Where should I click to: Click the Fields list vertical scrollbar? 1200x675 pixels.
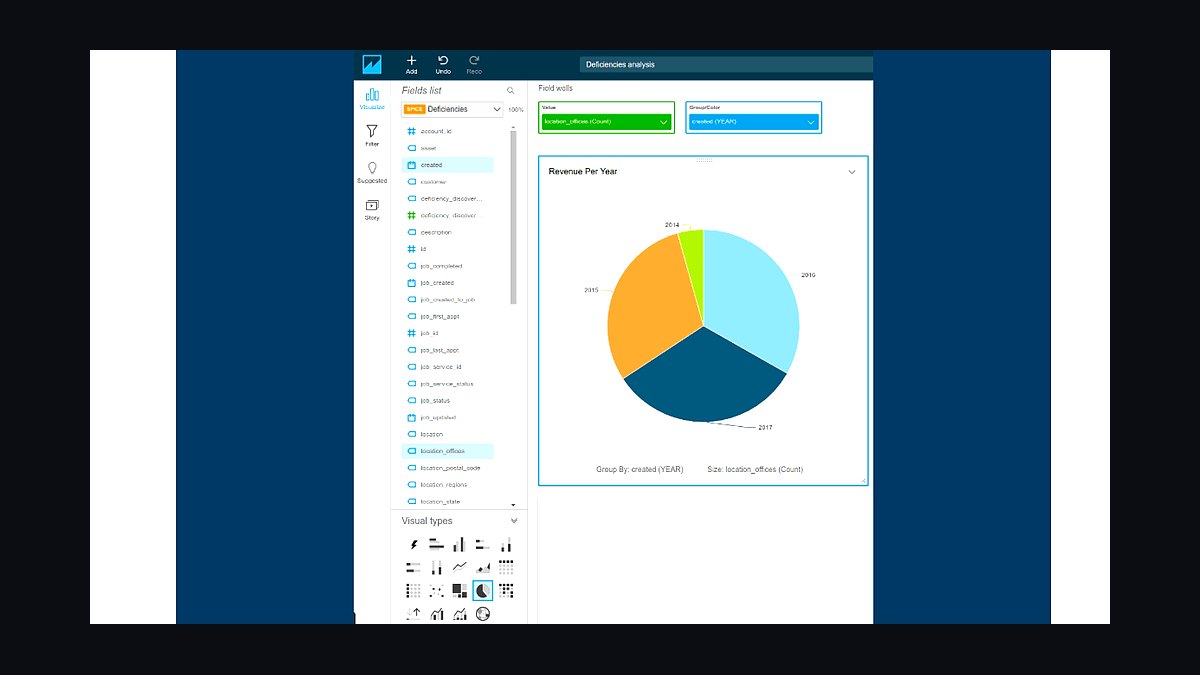(513, 217)
